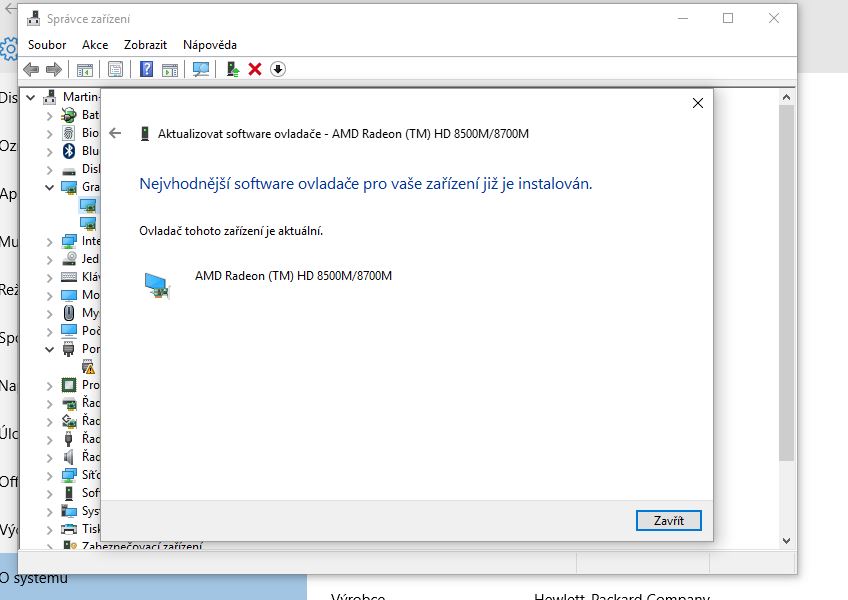
Task: Select the Poč computer tree item
Action: pyautogui.click(x=90, y=331)
